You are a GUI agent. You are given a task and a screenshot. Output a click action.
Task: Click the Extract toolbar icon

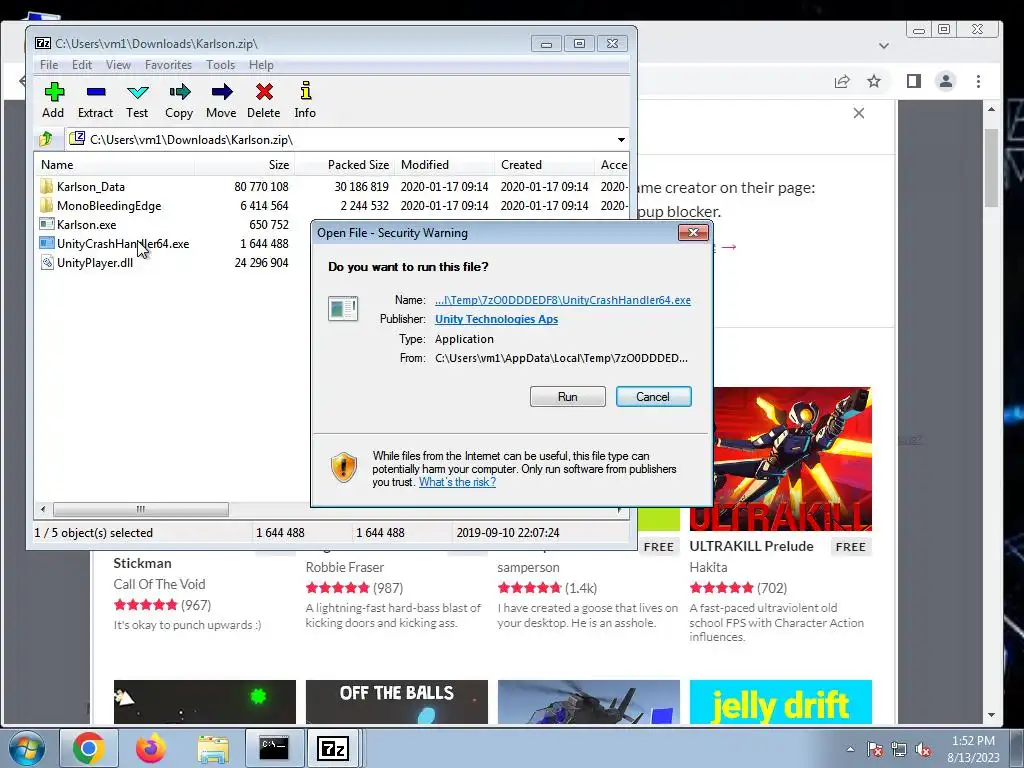click(95, 100)
